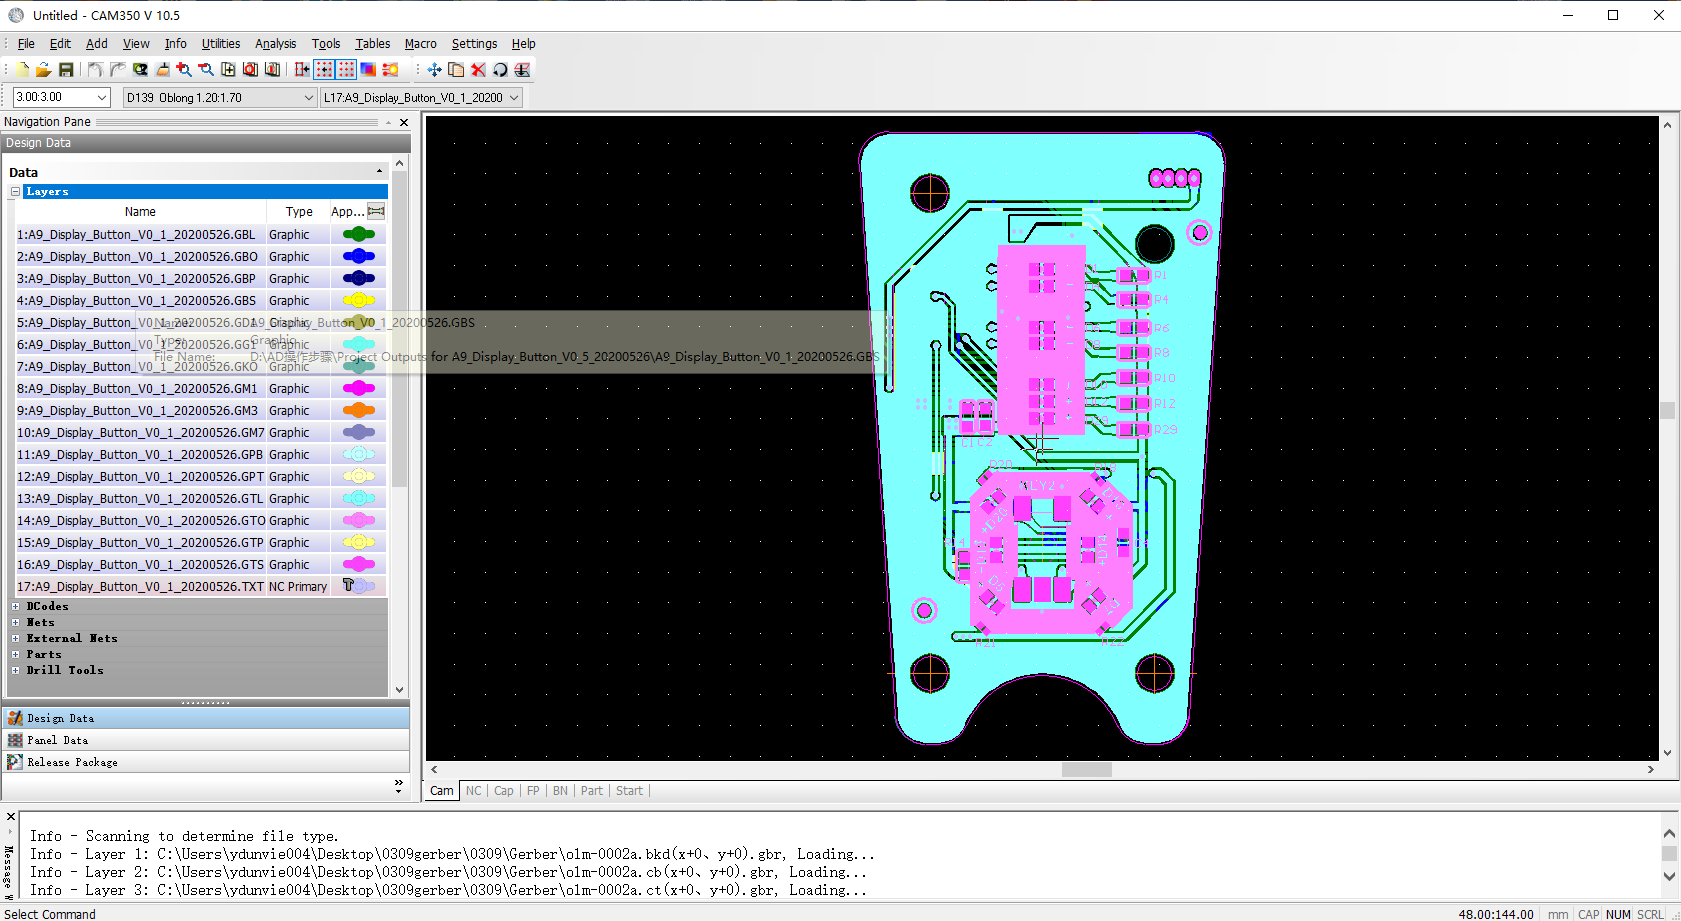Select the Copy tool icon
This screenshot has width=1681, height=921.
click(x=456, y=69)
